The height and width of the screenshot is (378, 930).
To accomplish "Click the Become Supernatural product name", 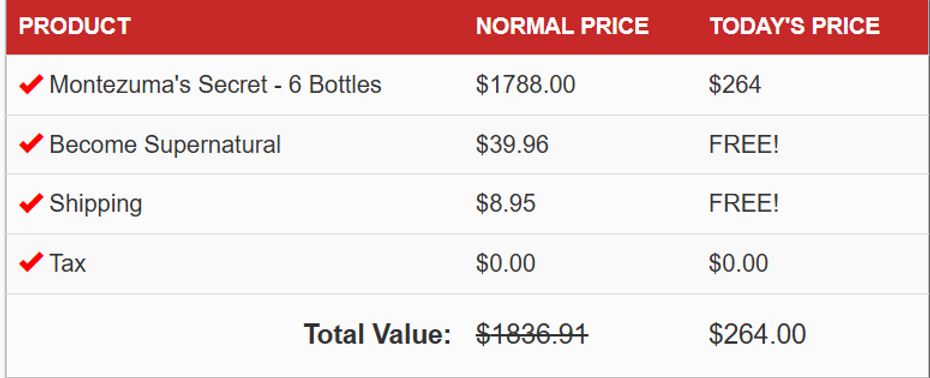I will (x=165, y=145).
